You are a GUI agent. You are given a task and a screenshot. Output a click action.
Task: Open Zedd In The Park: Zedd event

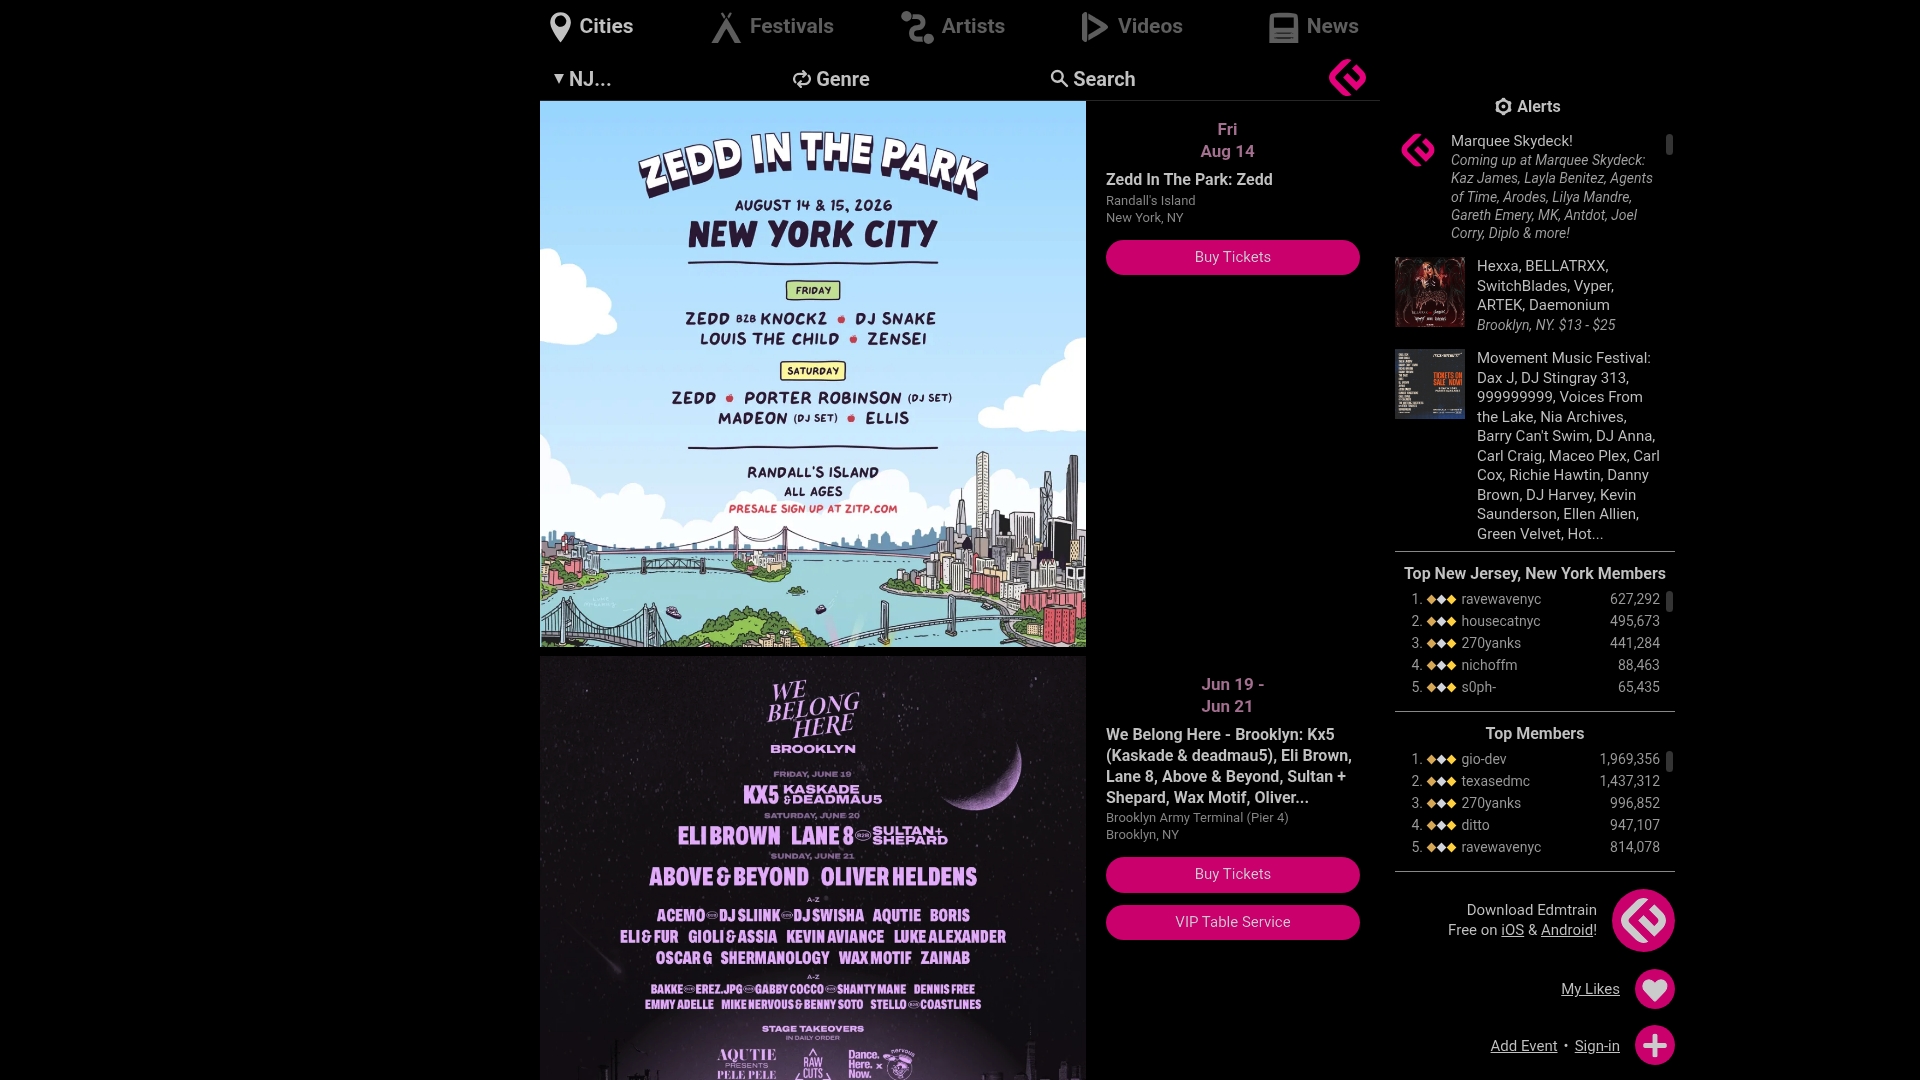[x=1189, y=179]
